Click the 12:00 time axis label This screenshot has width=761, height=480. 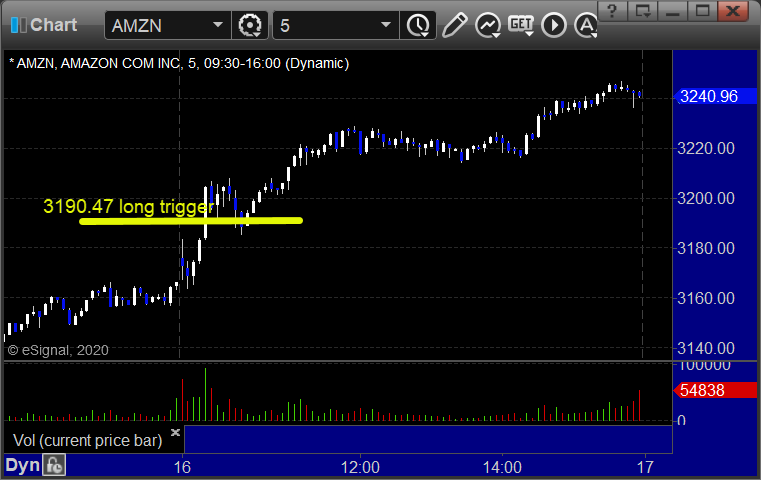(360, 467)
